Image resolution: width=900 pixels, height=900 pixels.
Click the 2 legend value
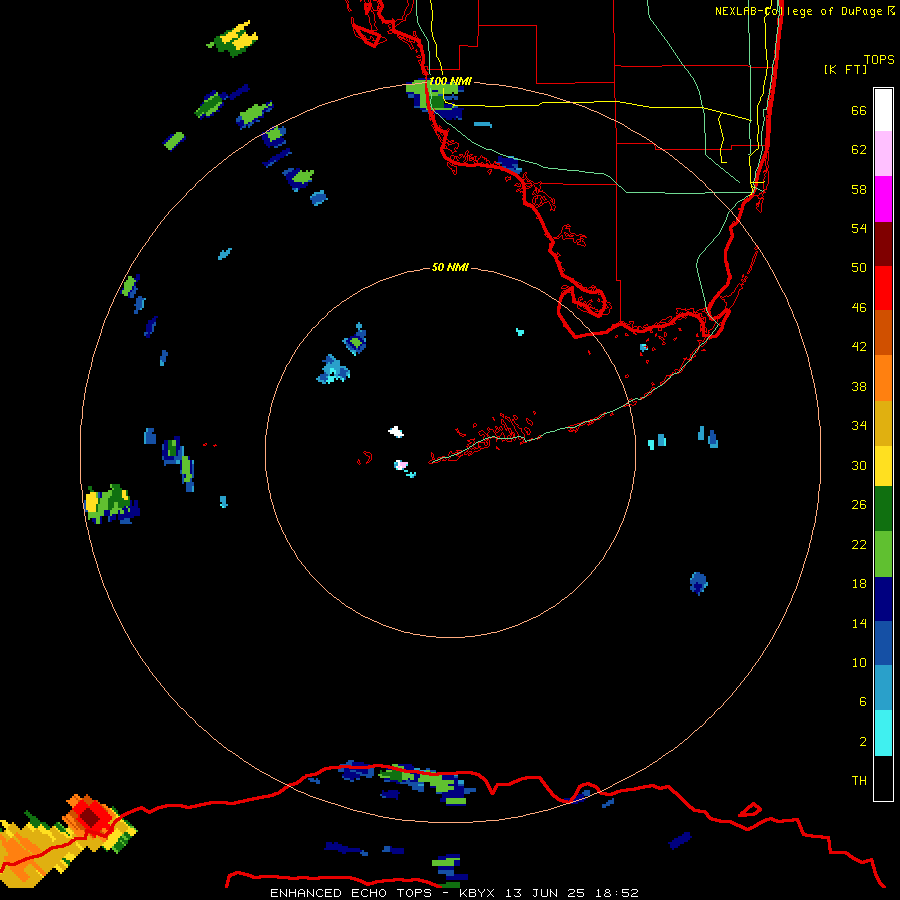click(862, 742)
